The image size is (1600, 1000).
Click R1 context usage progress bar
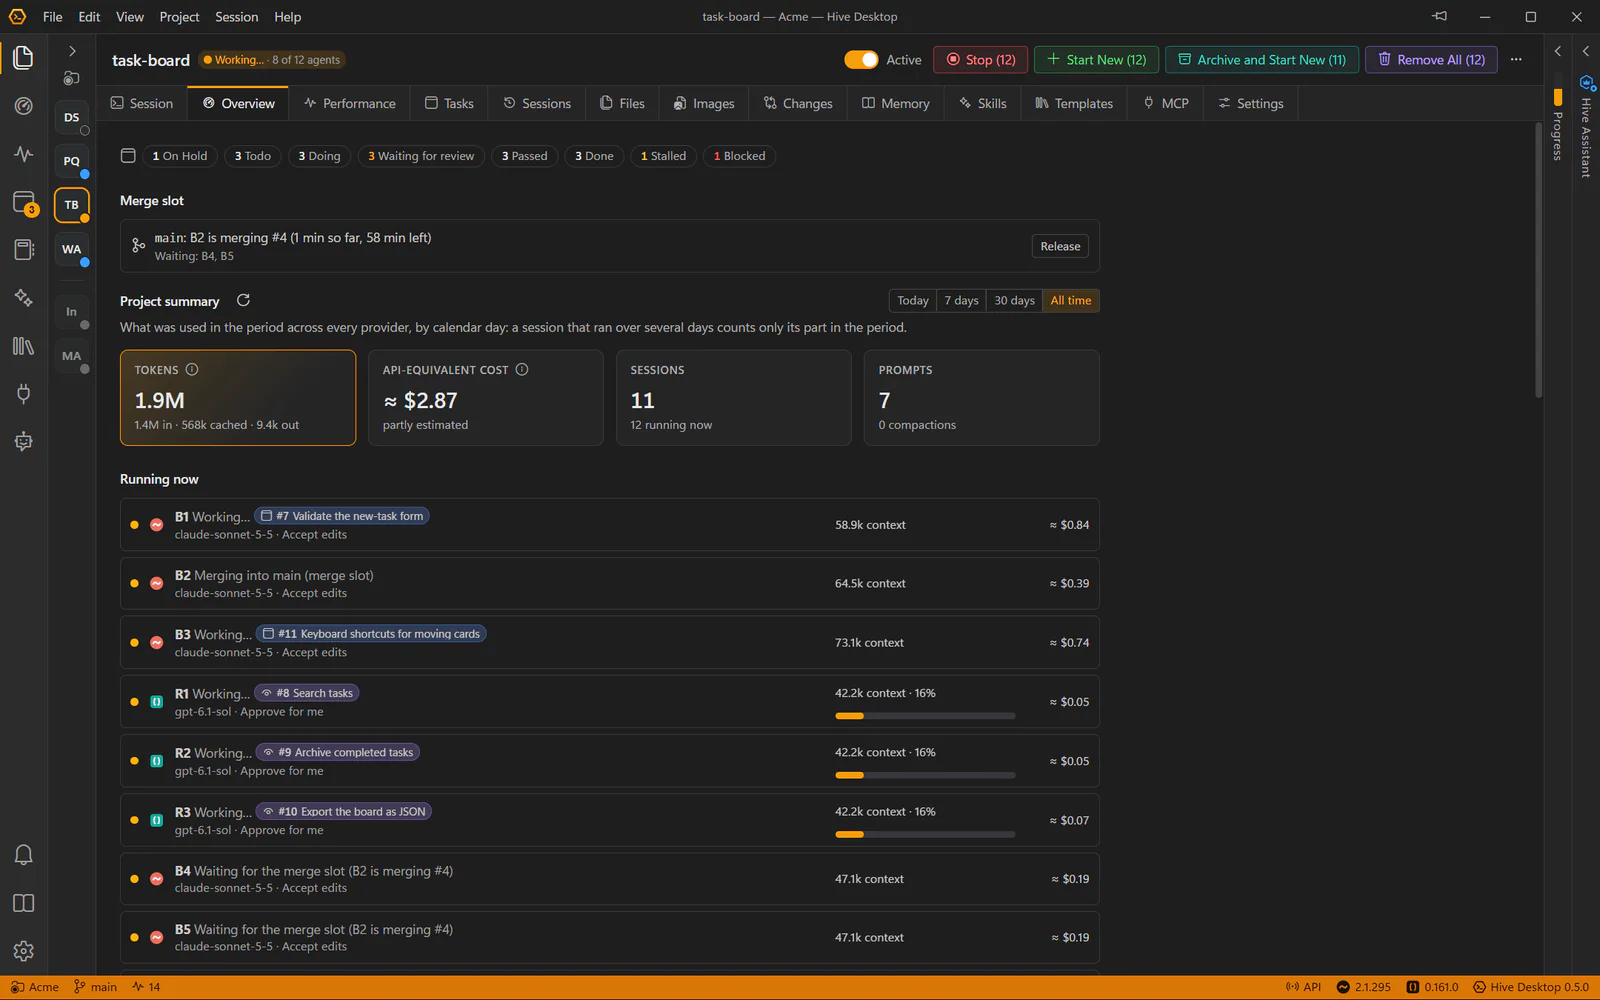click(x=925, y=716)
